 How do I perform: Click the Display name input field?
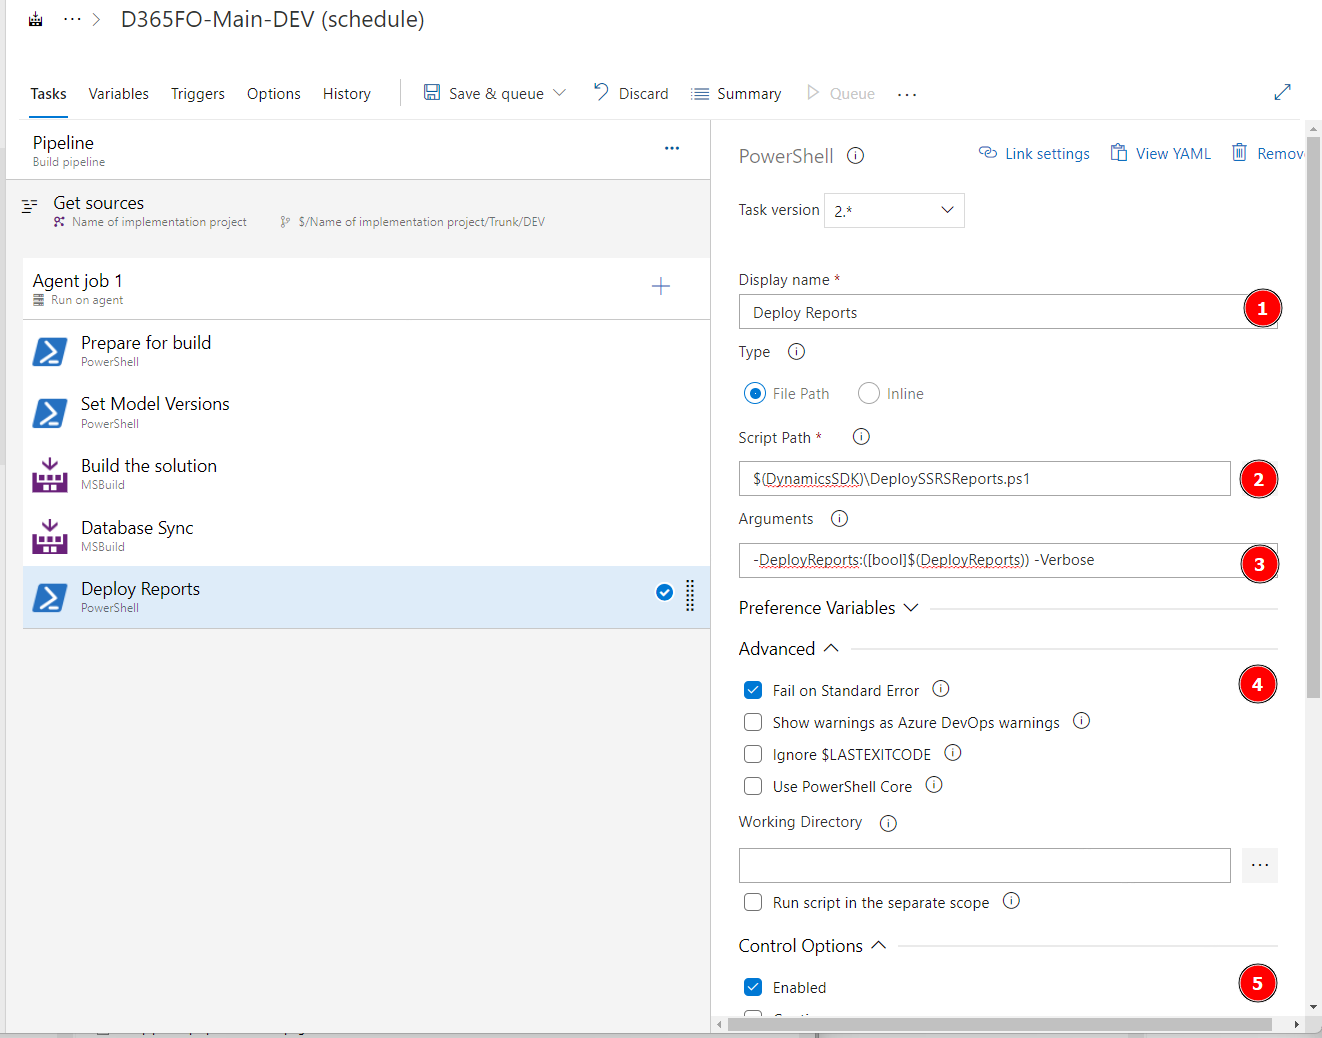(x=990, y=312)
